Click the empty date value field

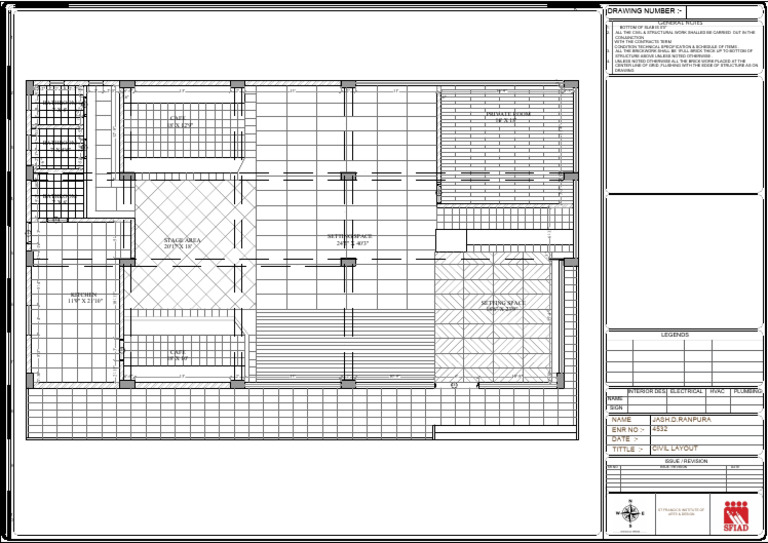(x=706, y=439)
